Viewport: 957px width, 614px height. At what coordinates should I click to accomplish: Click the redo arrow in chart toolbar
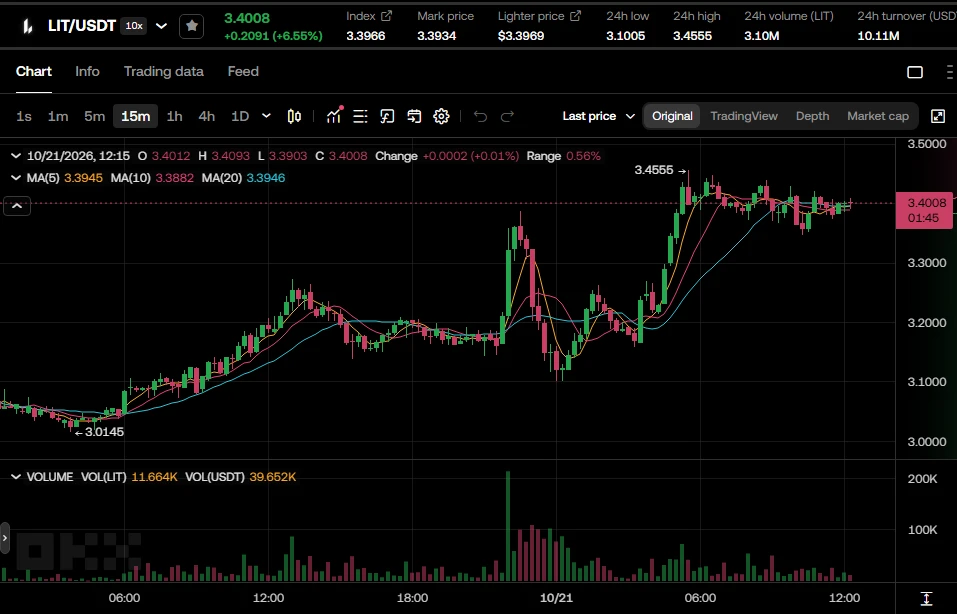pos(507,116)
